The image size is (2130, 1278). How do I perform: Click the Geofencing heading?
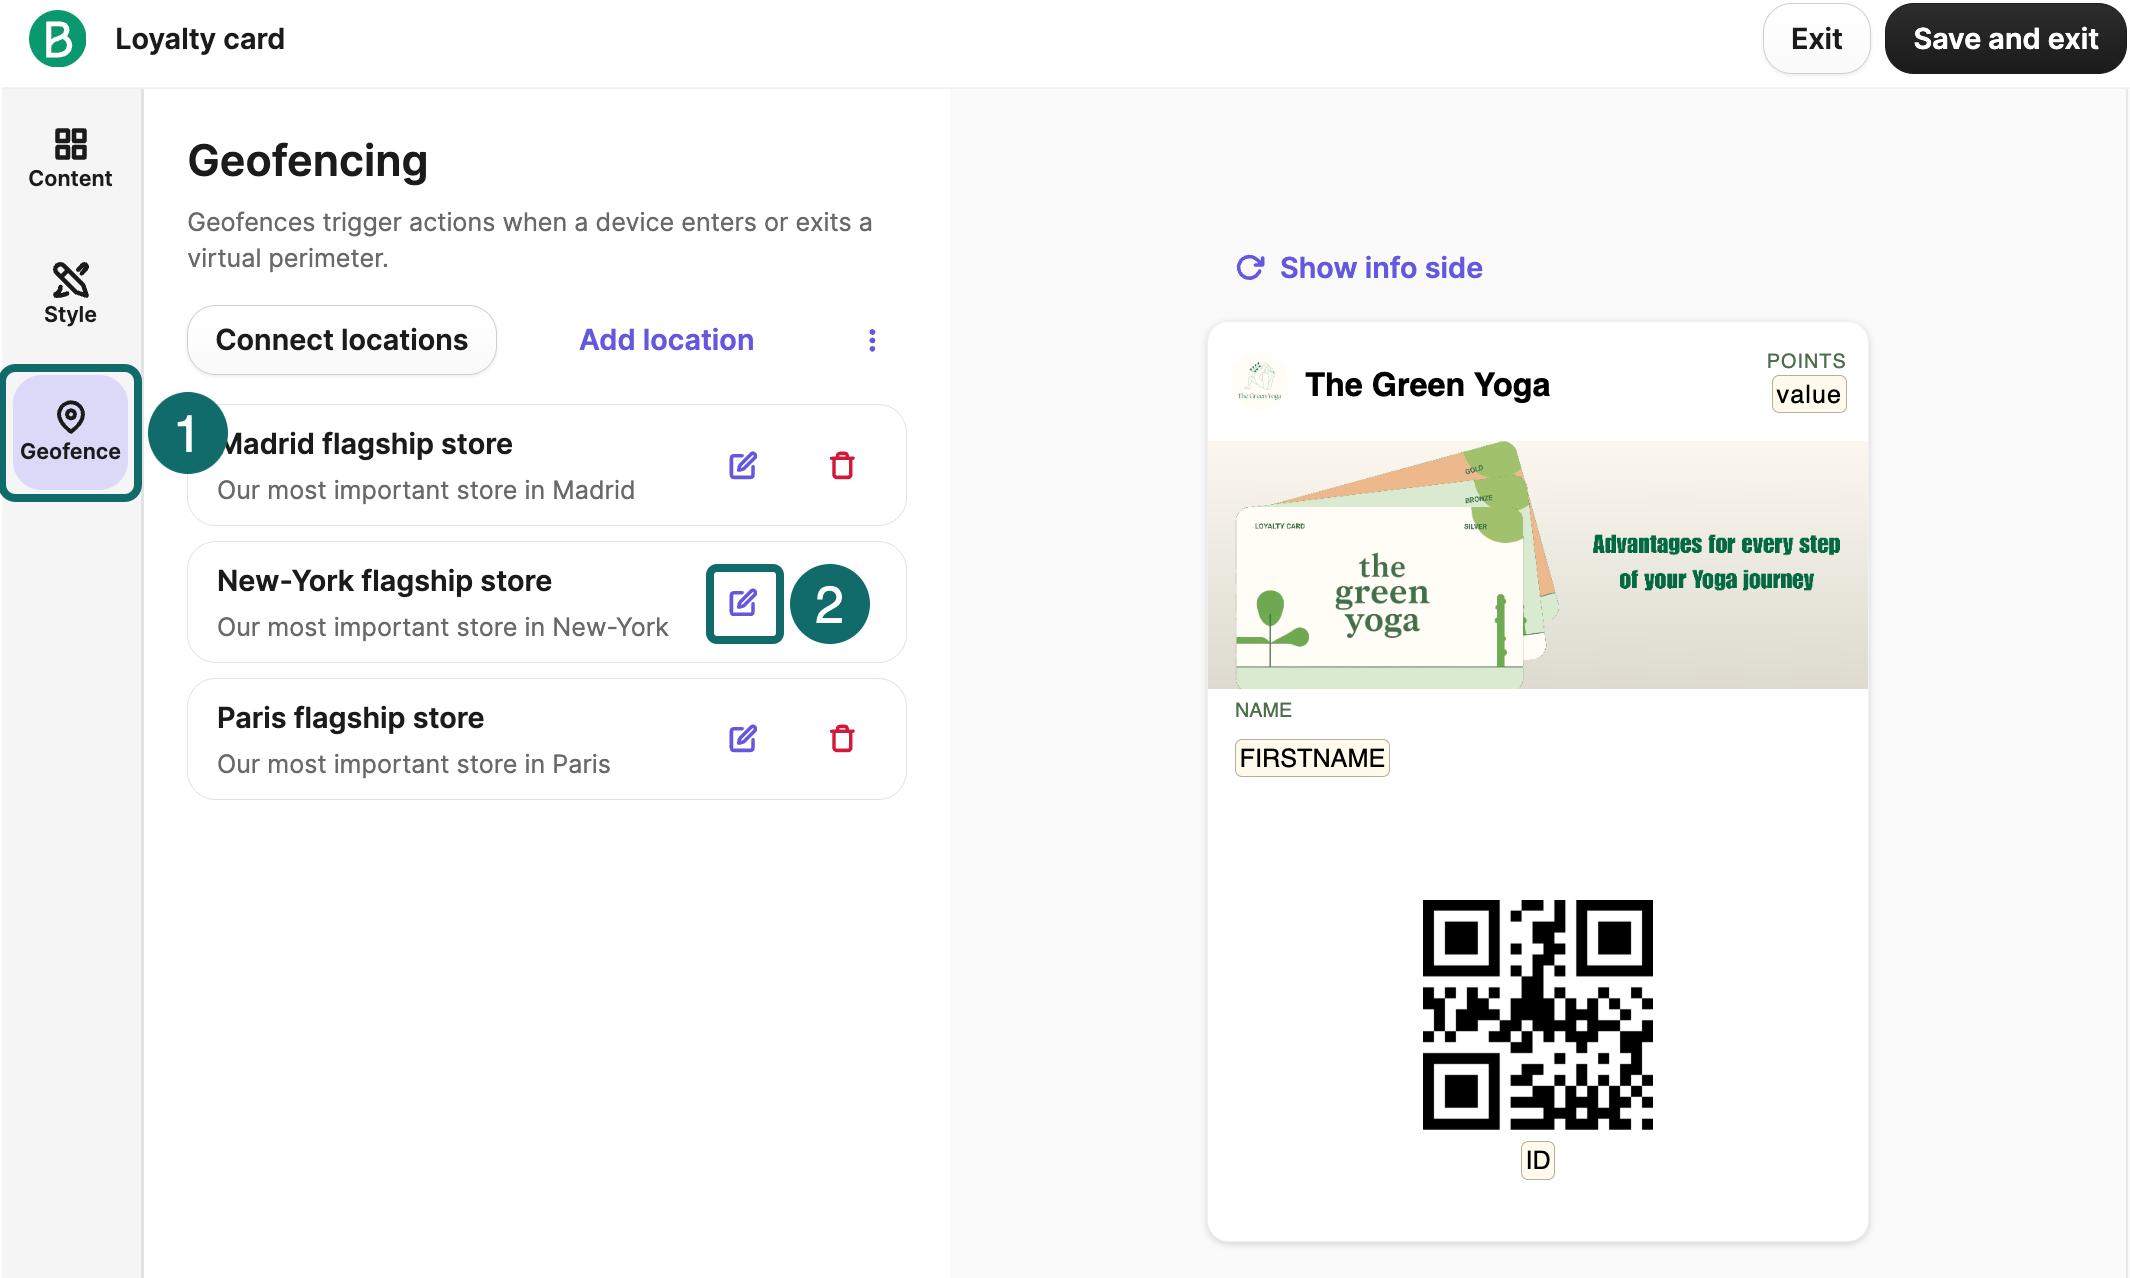pos(308,161)
